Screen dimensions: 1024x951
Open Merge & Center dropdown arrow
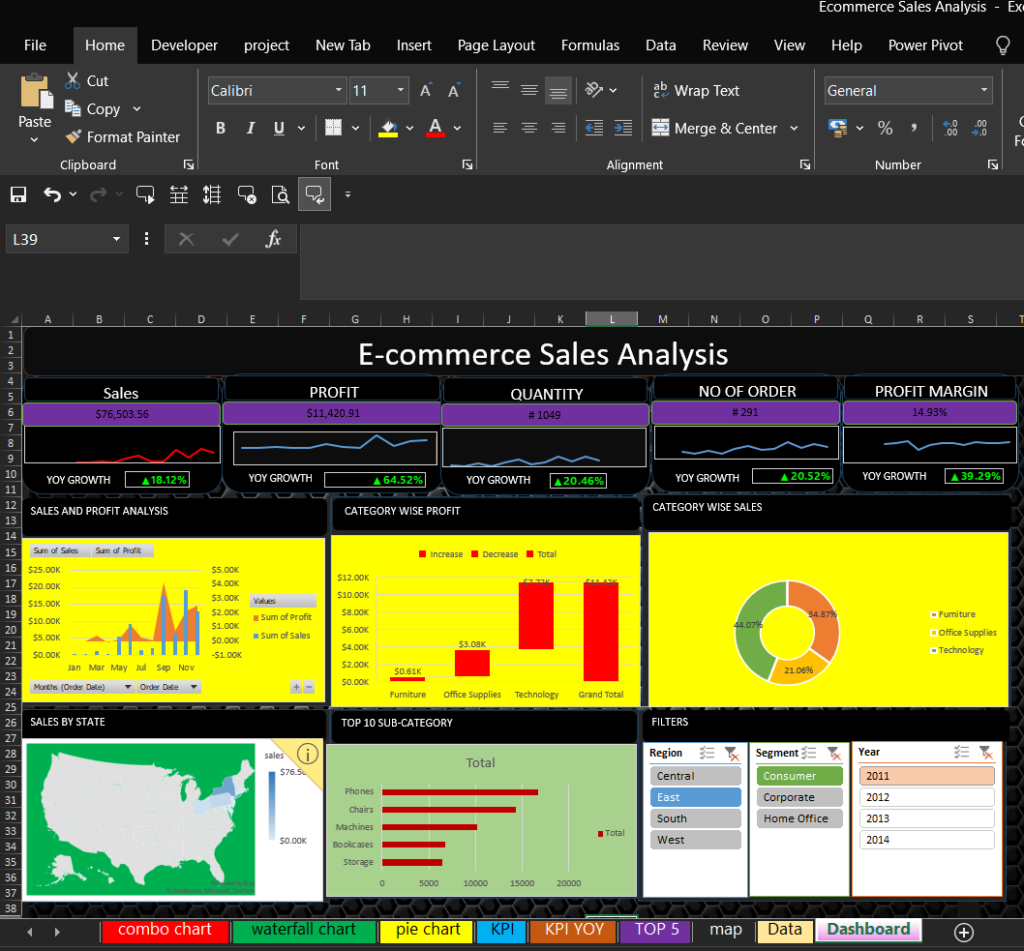coord(794,128)
